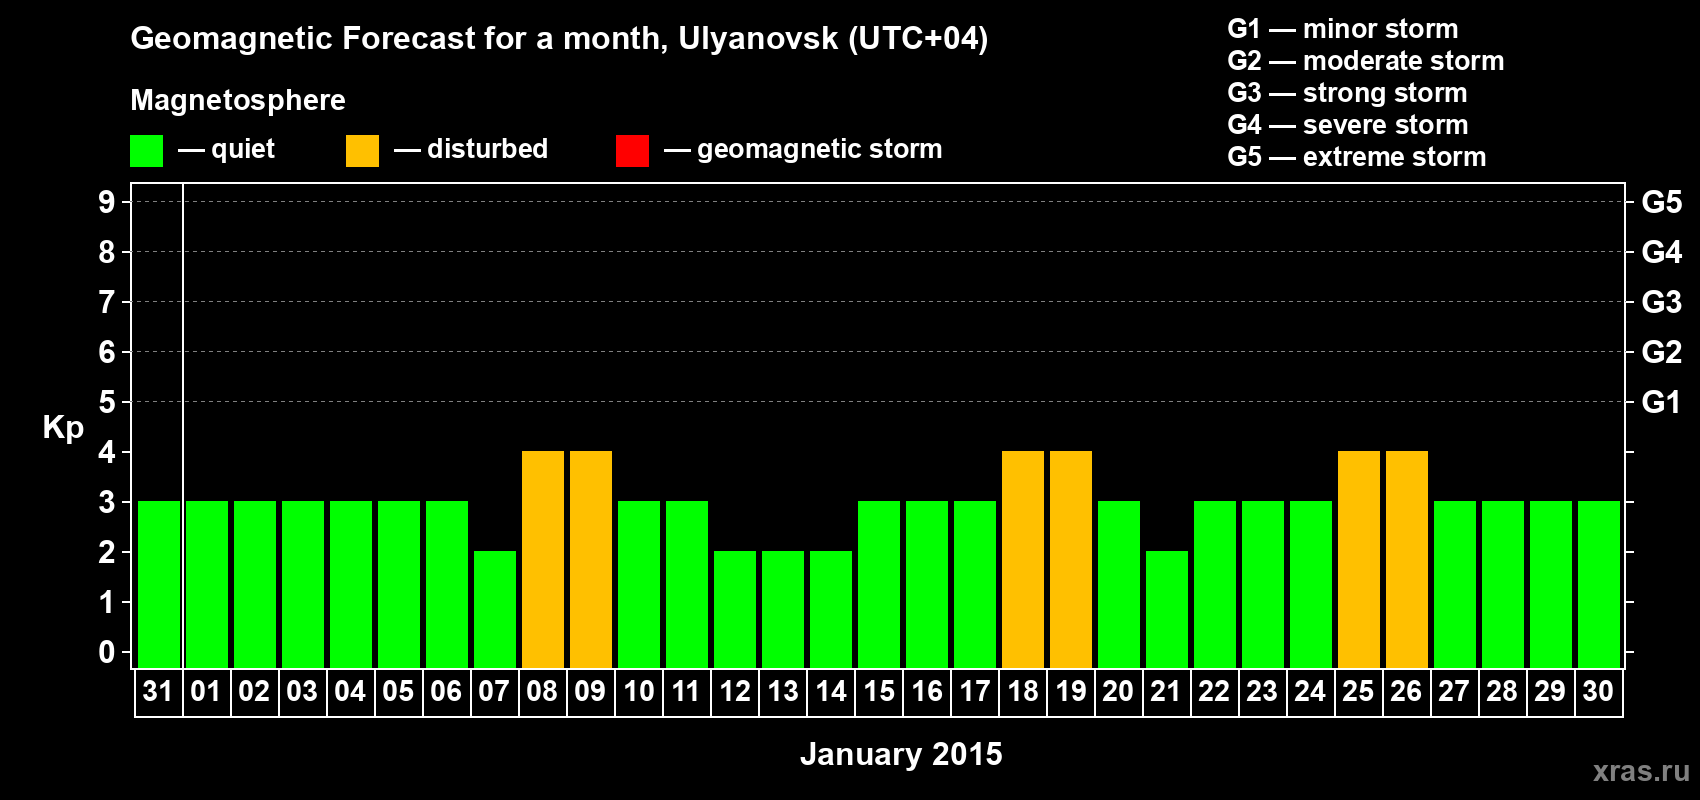
Task: Click Kp axis value 0
Action: tap(107, 652)
